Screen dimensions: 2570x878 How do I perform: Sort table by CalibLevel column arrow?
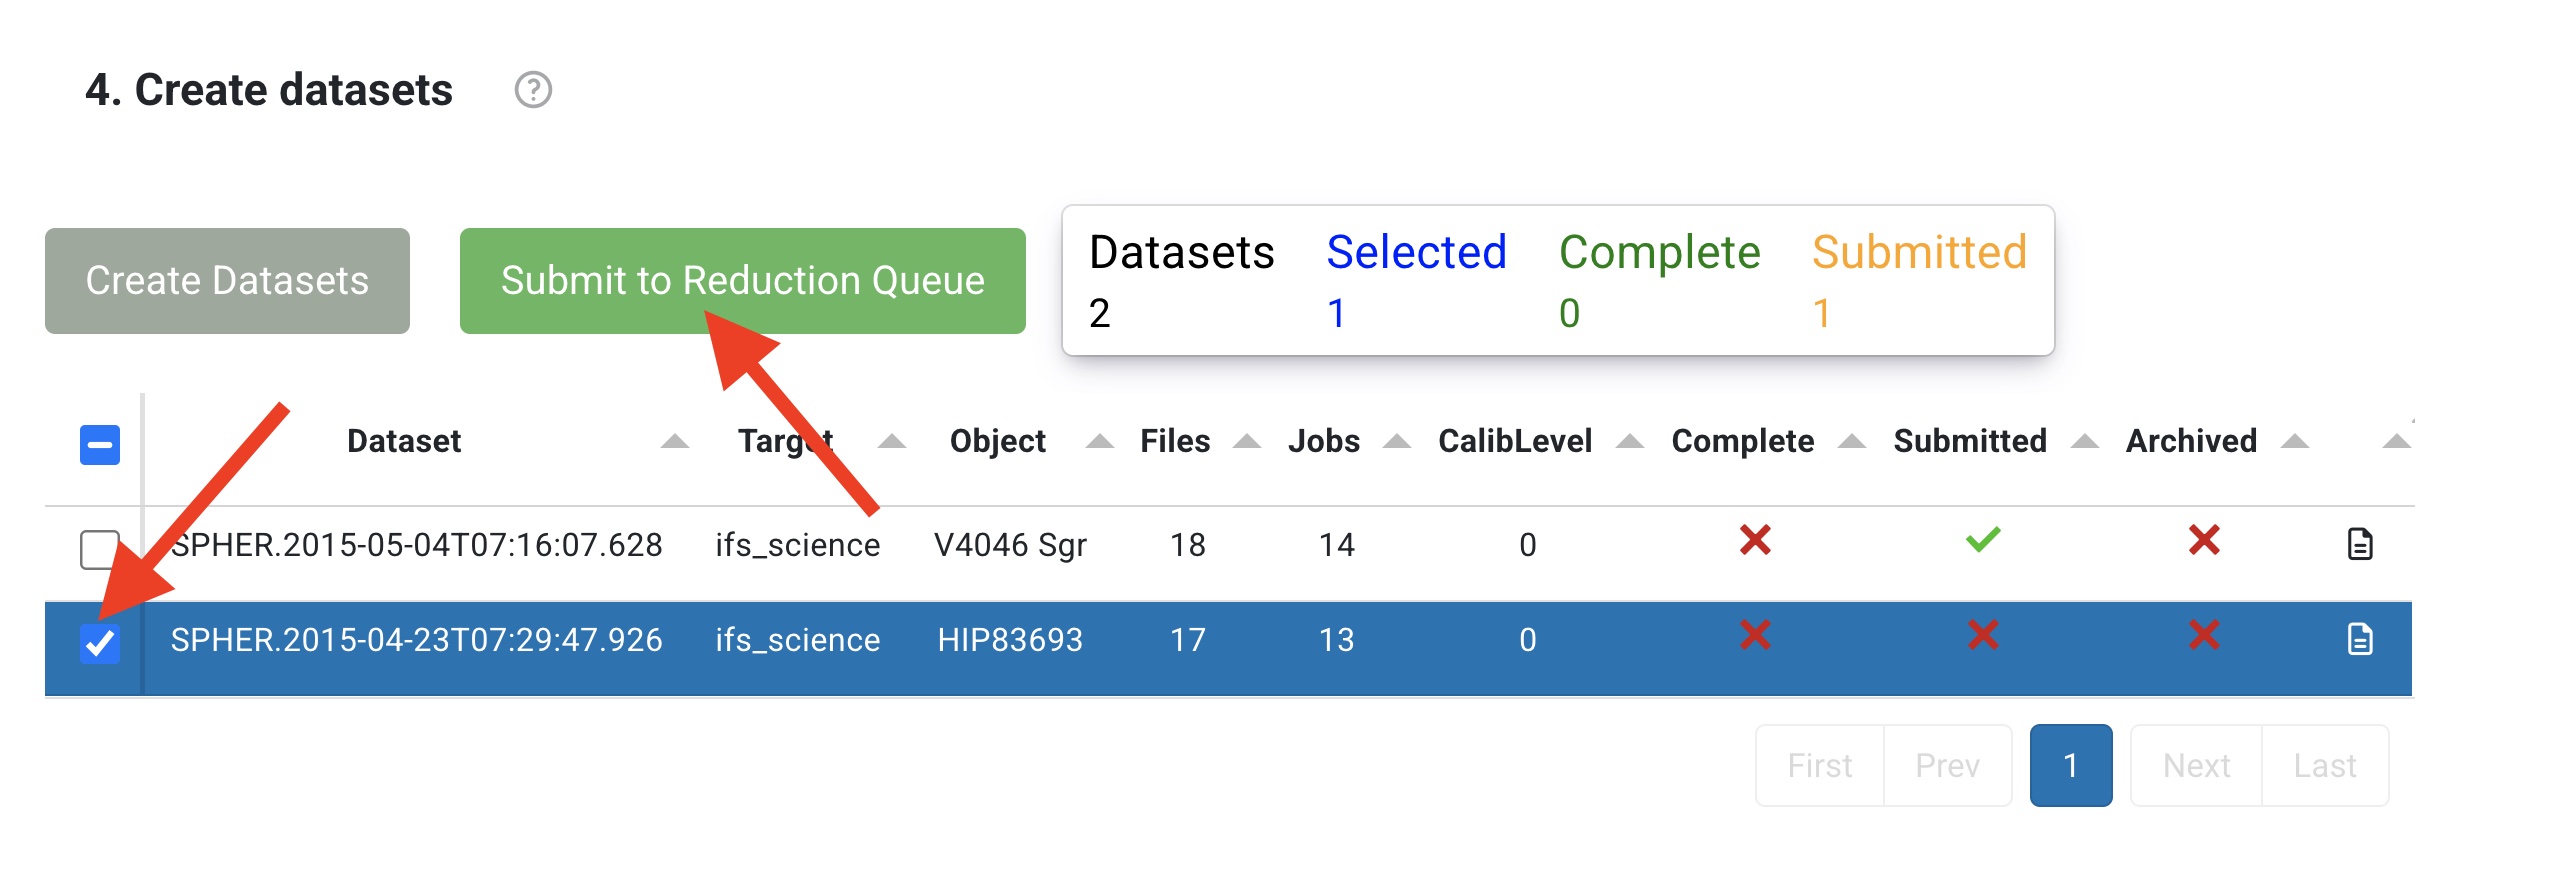pos(1630,441)
